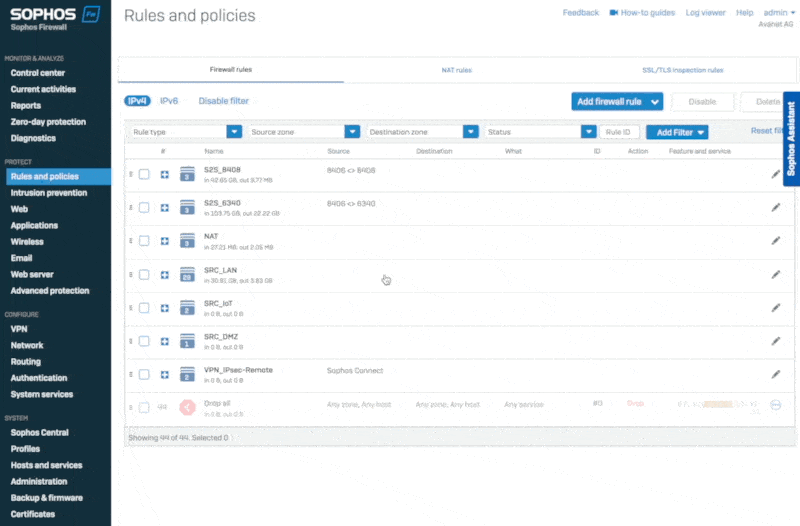Expand the SRC_IoT group with plus
This screenshot has height=526, width=800.
click(x=164, y=308)
